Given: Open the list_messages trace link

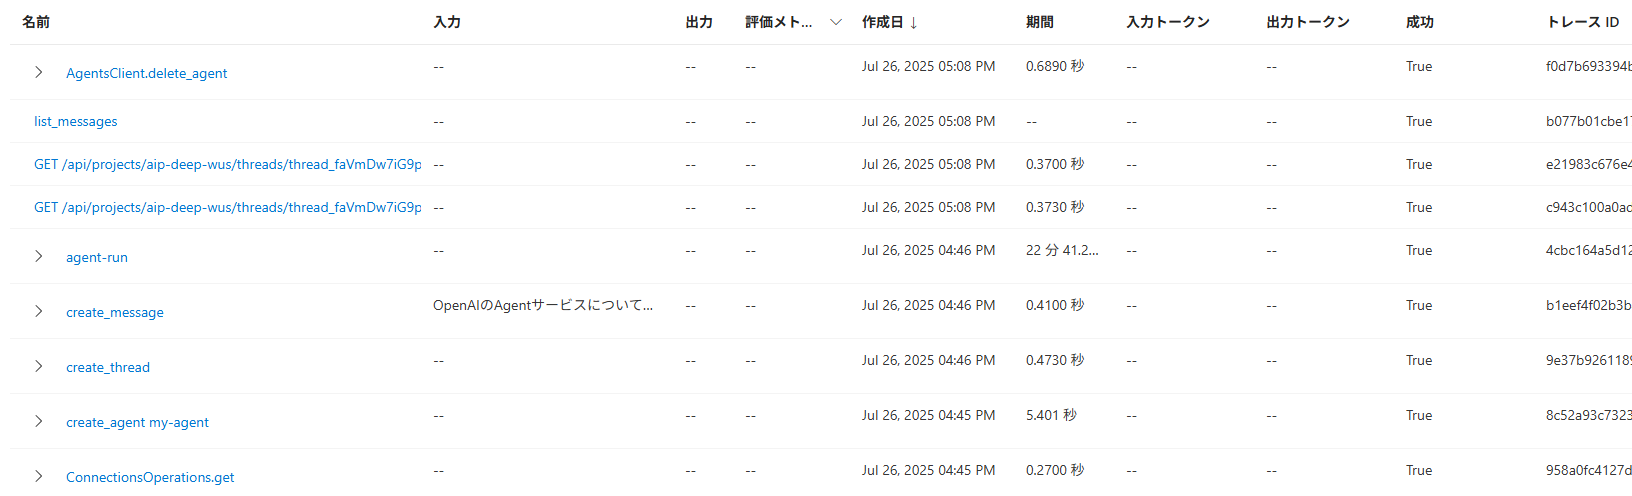Looking at the screenshot, I should coord(76,121).
